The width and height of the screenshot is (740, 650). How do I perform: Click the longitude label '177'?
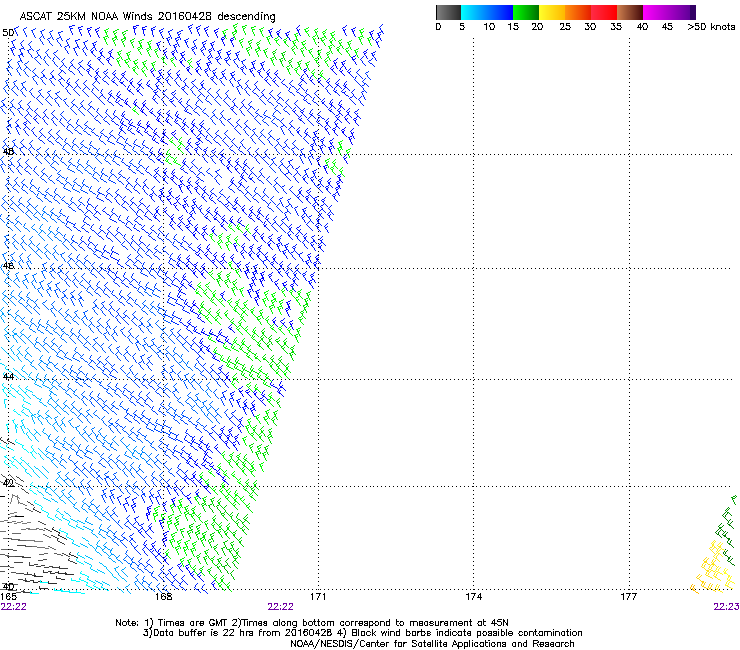(x=628, y=597)
